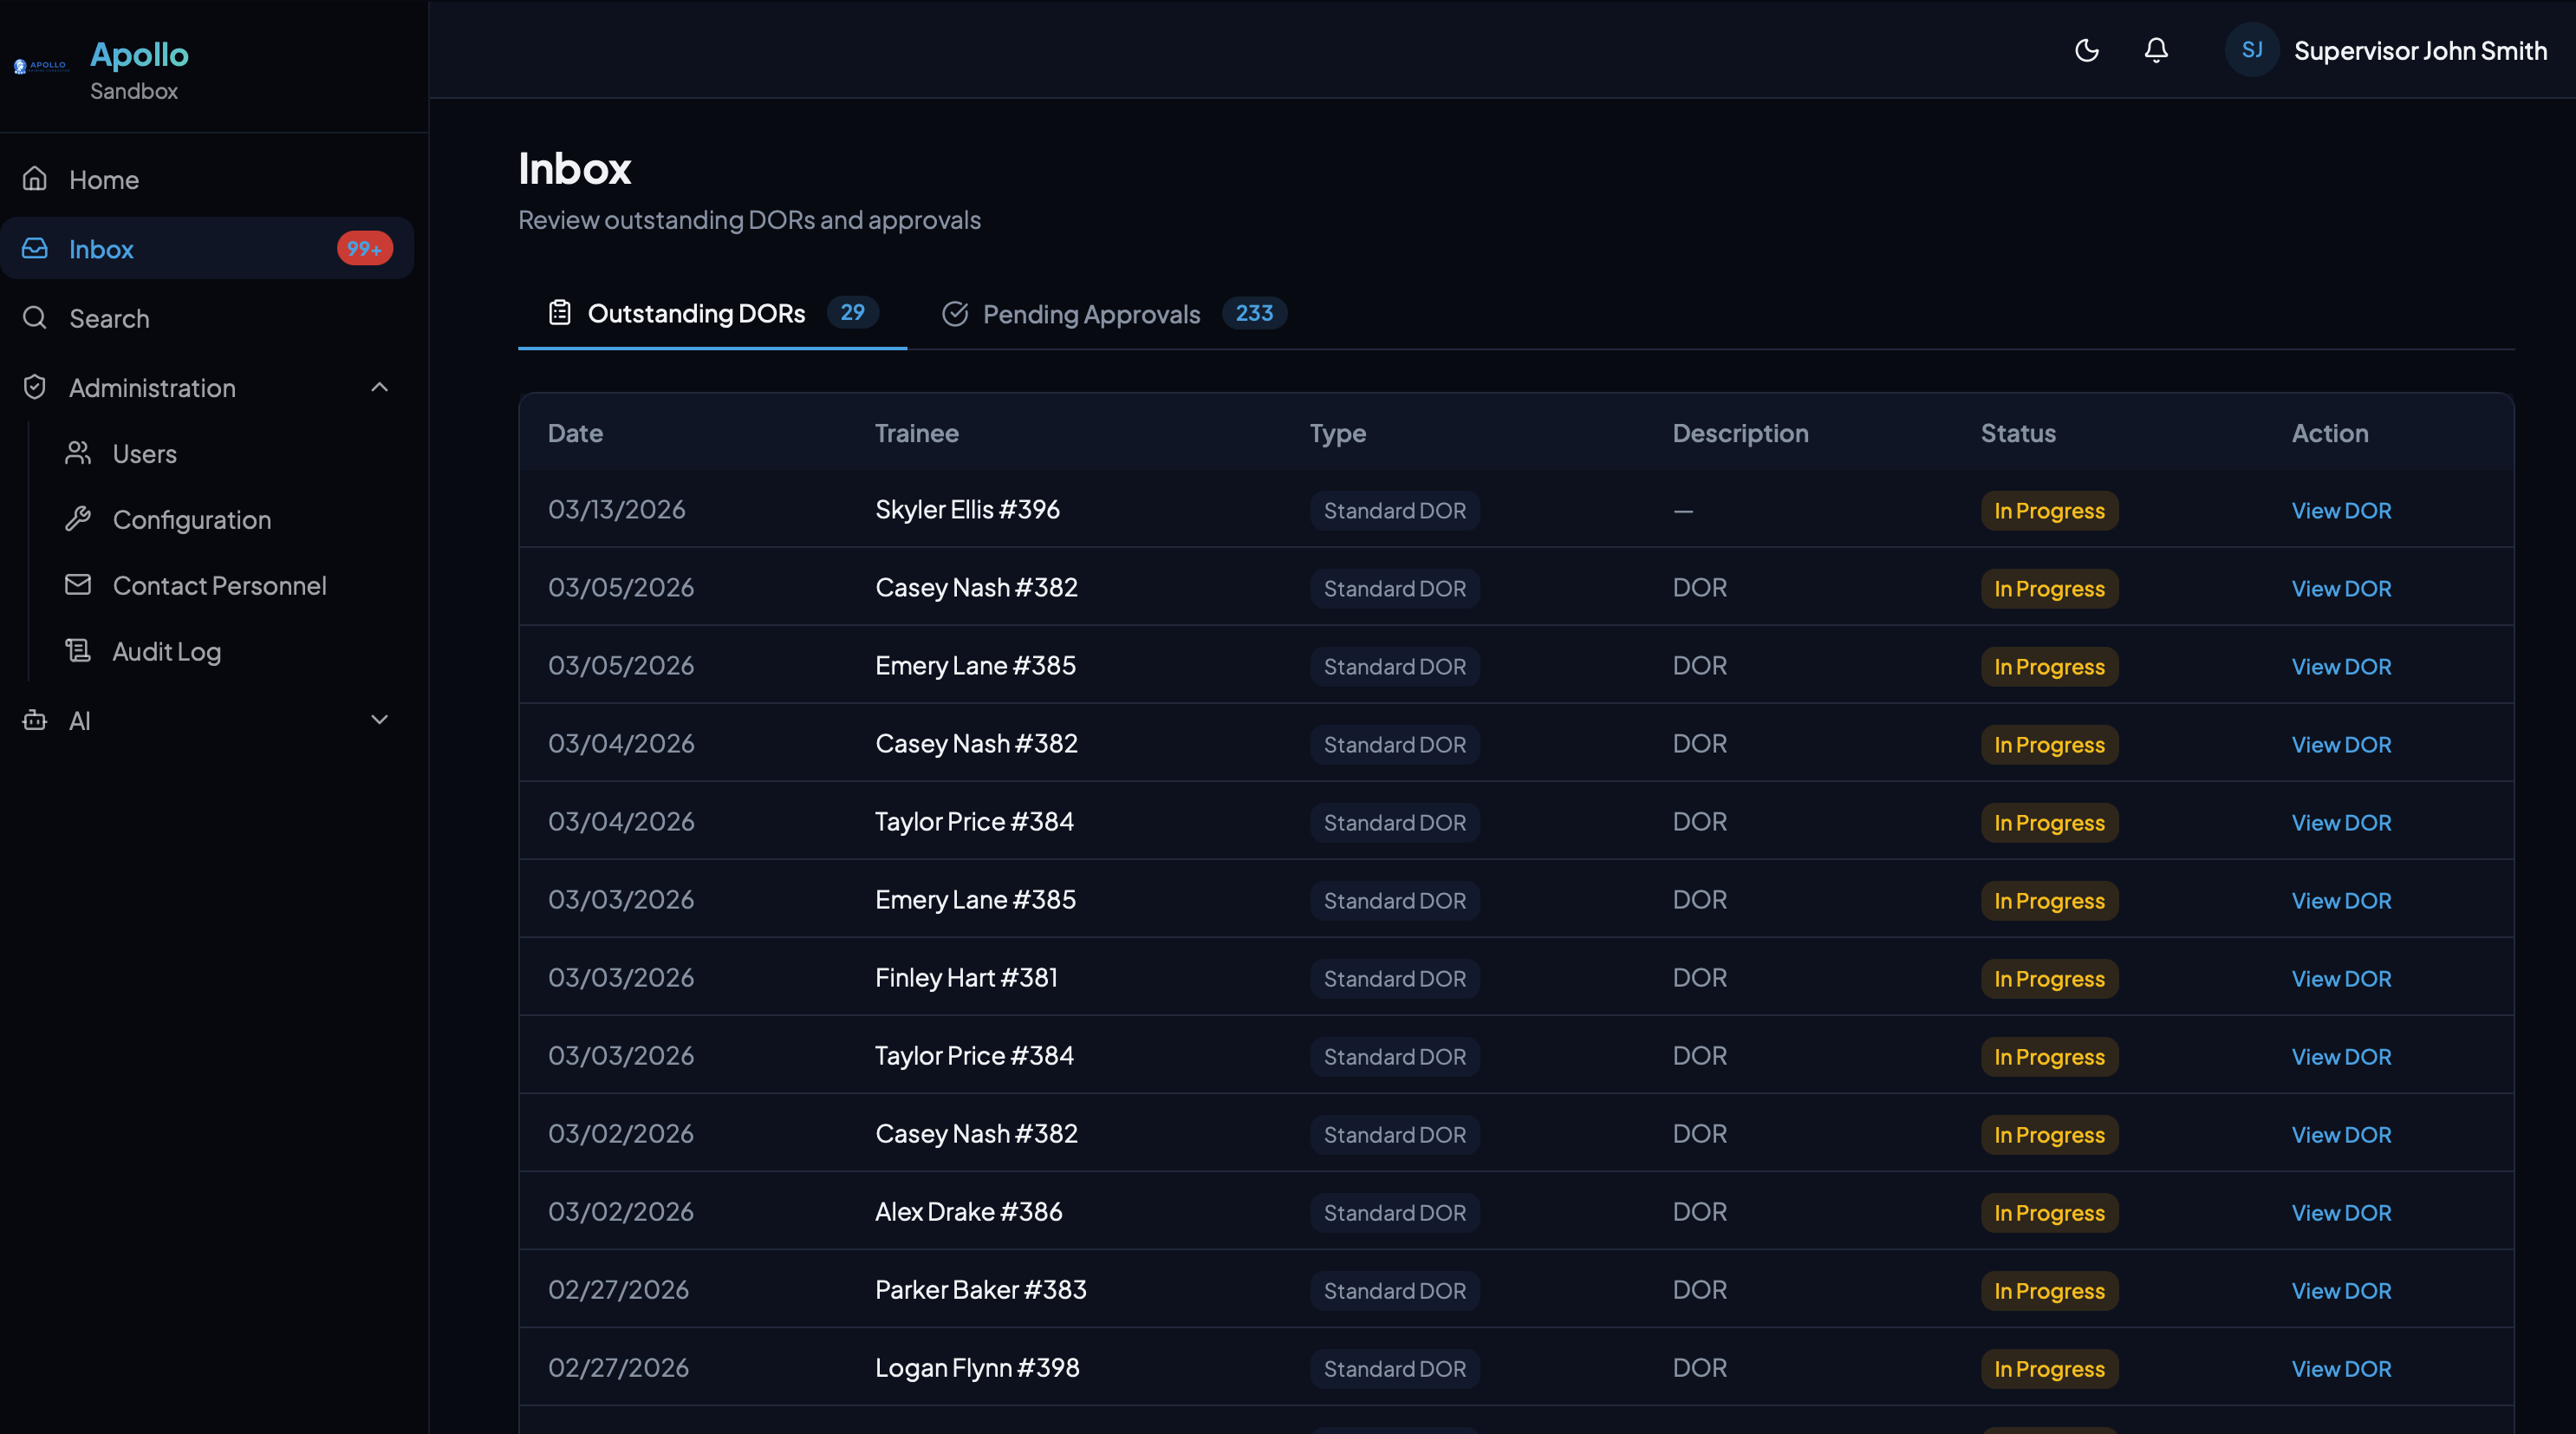Select the Audit Log icon
The width and height of the screenshot is (2576, 1434).
(x=79, y=651)
